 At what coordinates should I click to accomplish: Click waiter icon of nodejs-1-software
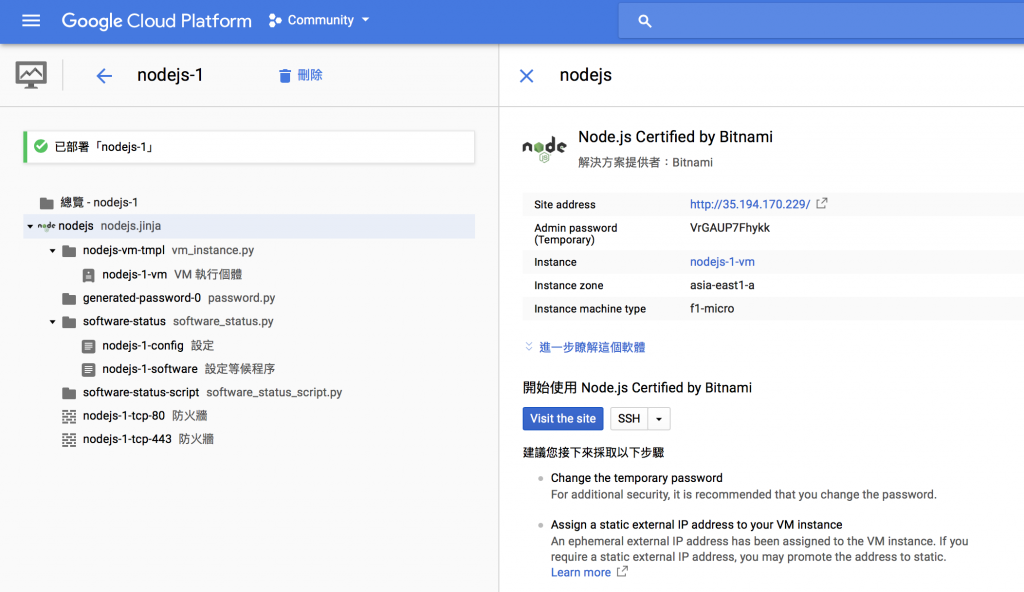[88, 369]
